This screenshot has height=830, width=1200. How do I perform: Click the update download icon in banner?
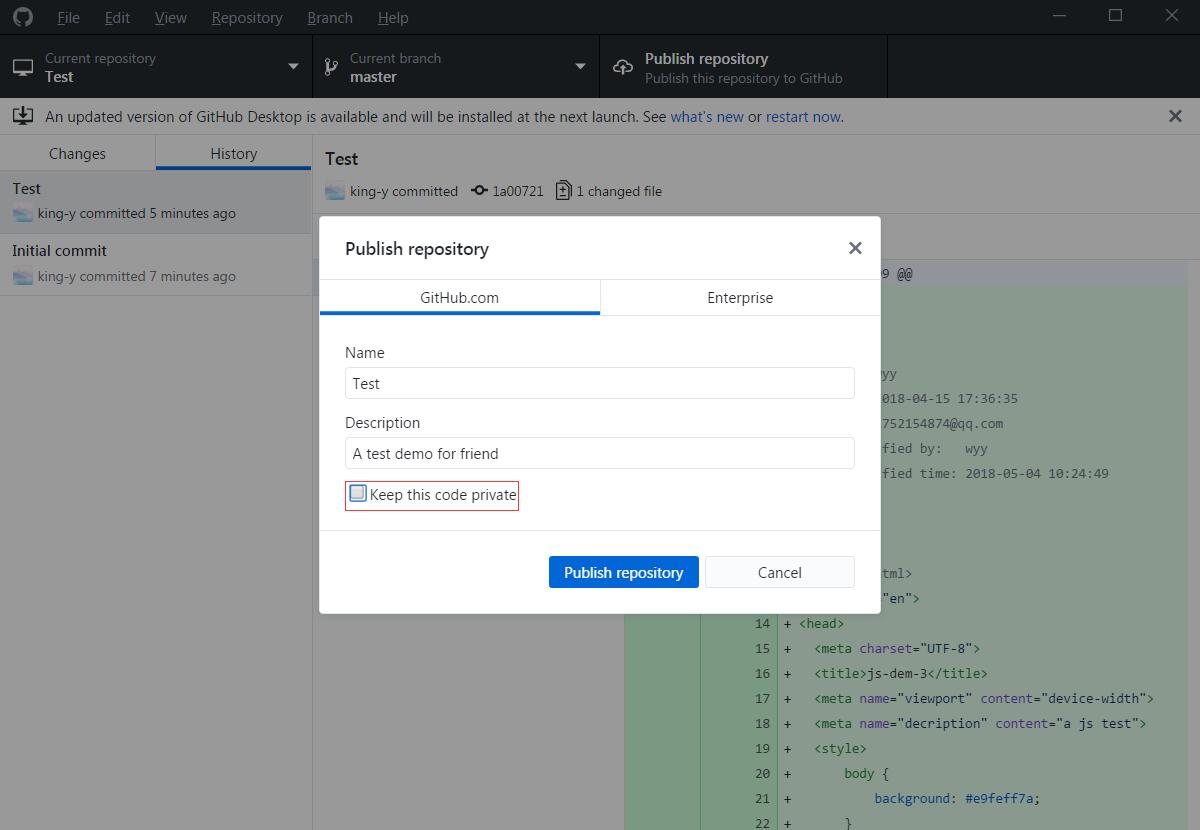[x=23, y=116]
